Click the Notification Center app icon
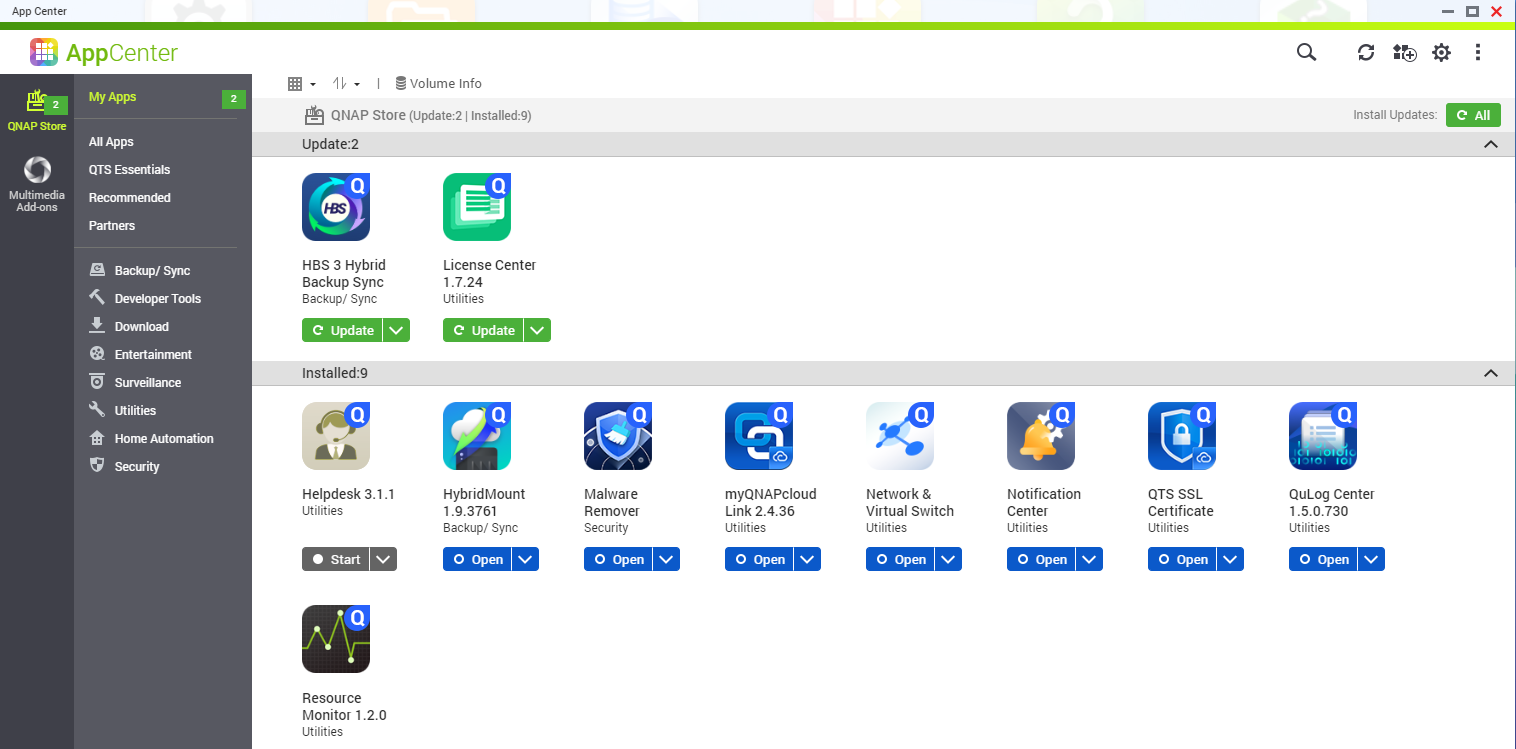 click(x=1041, y=436)
